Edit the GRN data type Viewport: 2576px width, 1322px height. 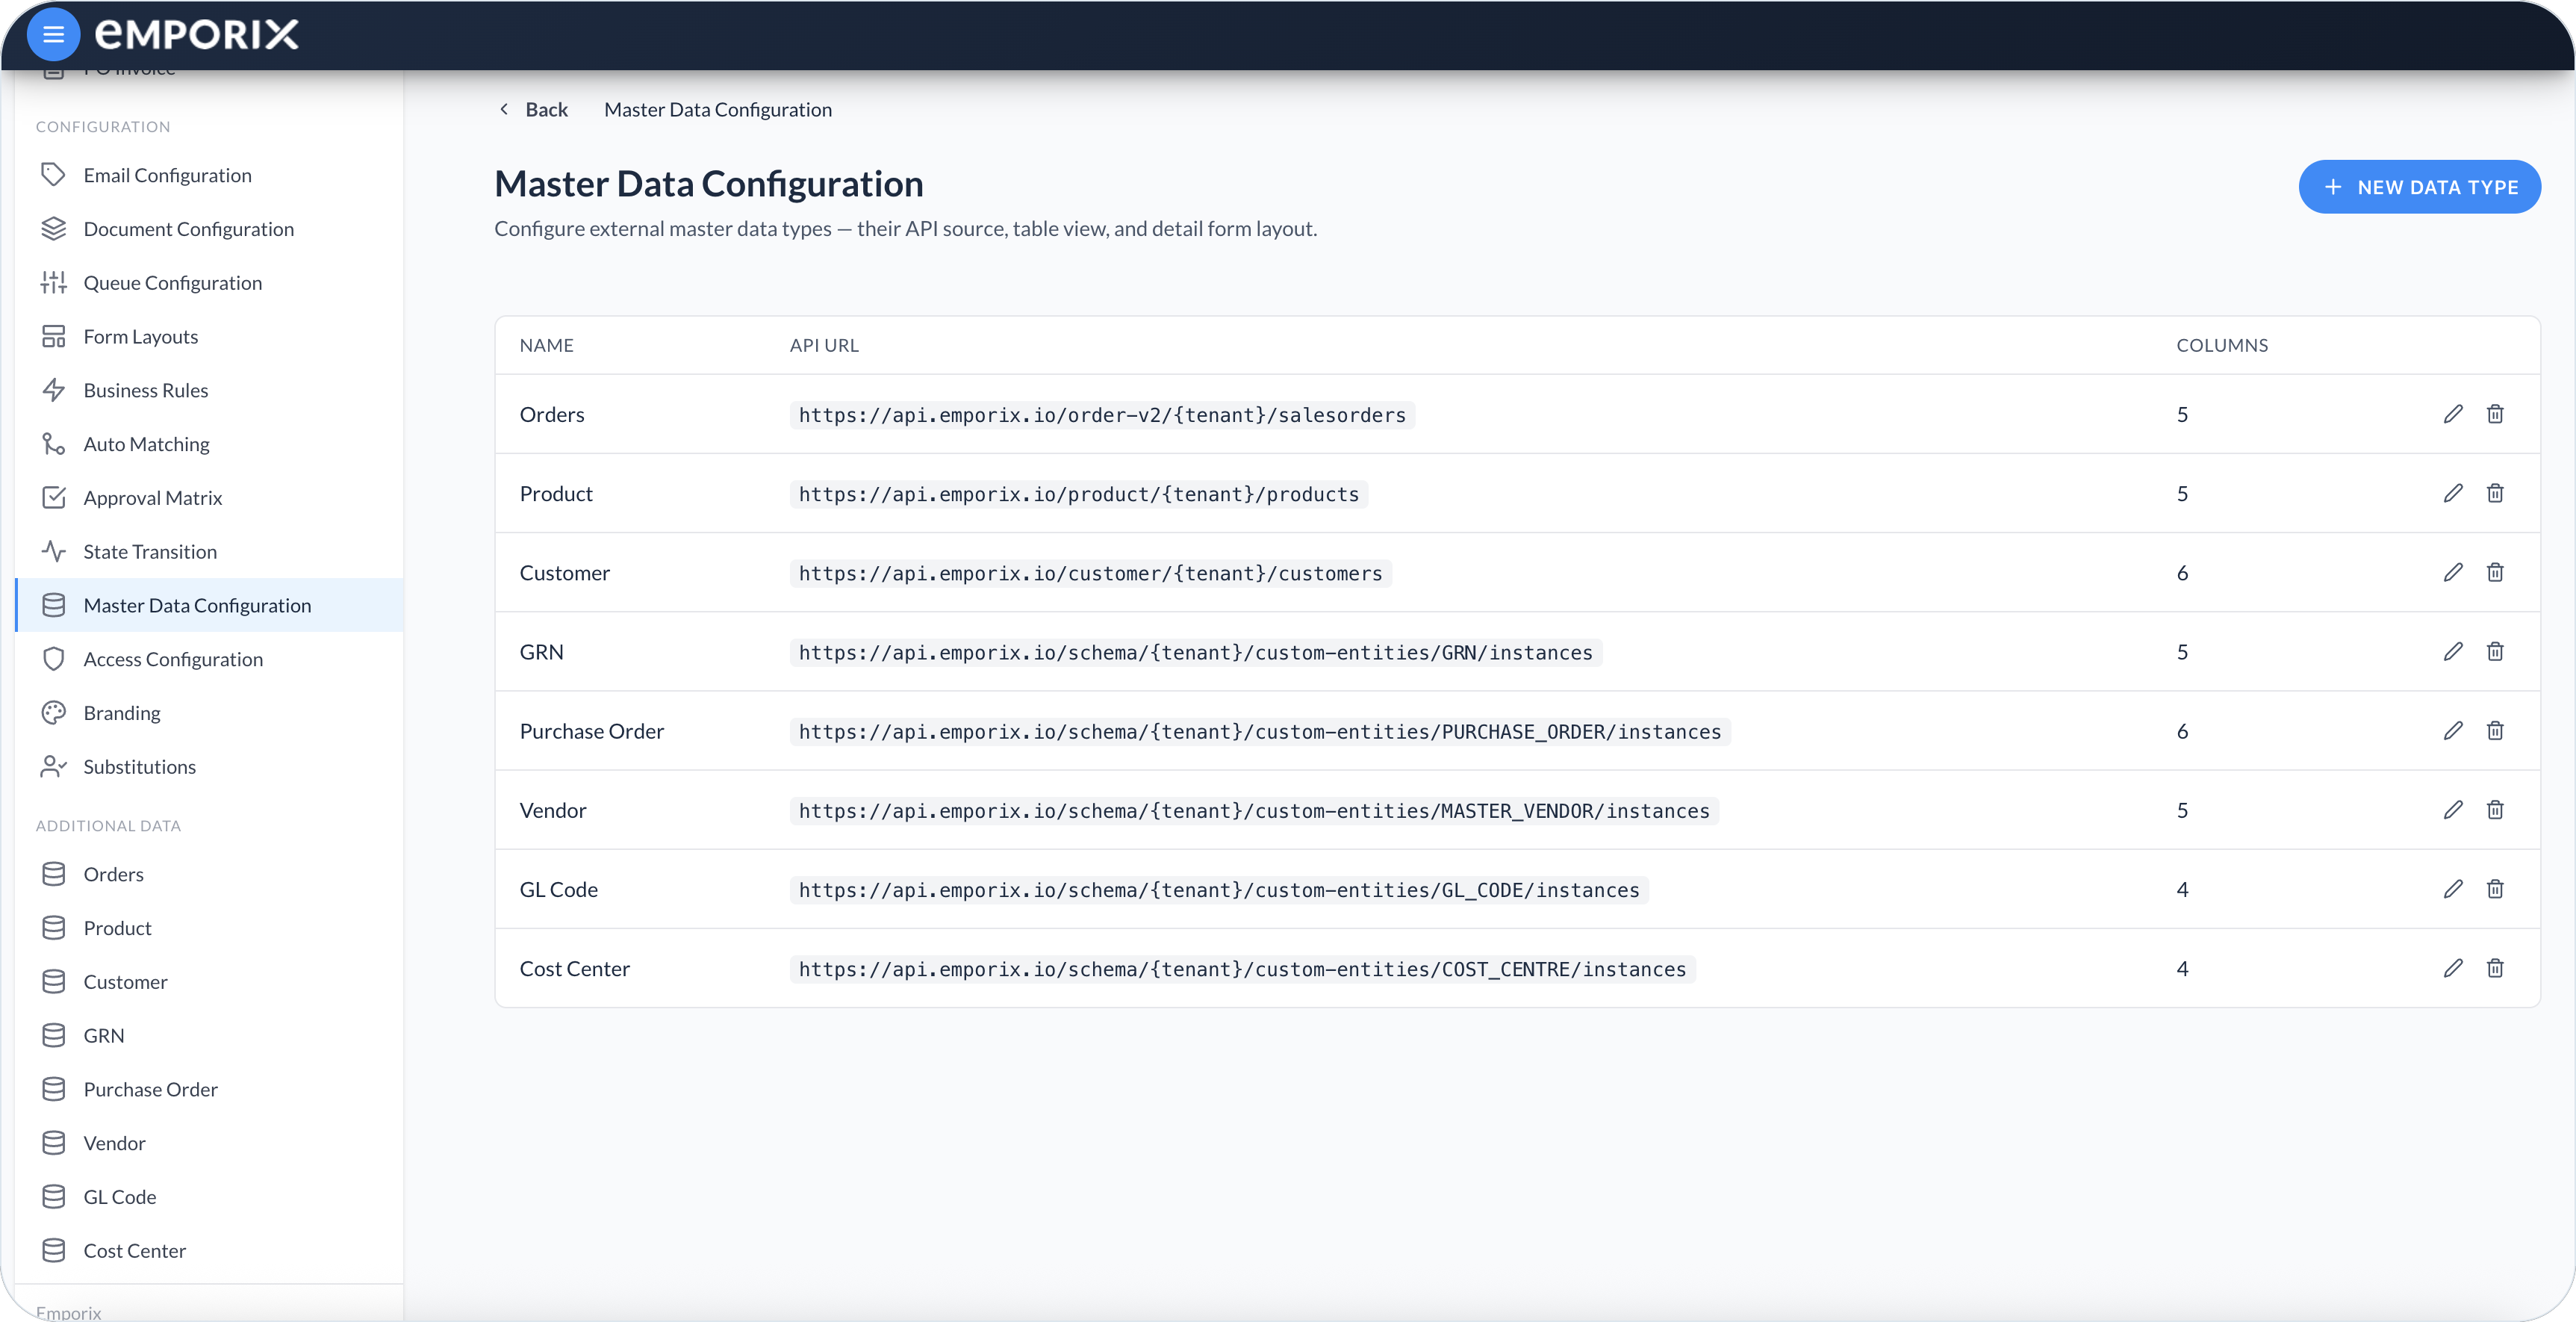(2453, 651)
